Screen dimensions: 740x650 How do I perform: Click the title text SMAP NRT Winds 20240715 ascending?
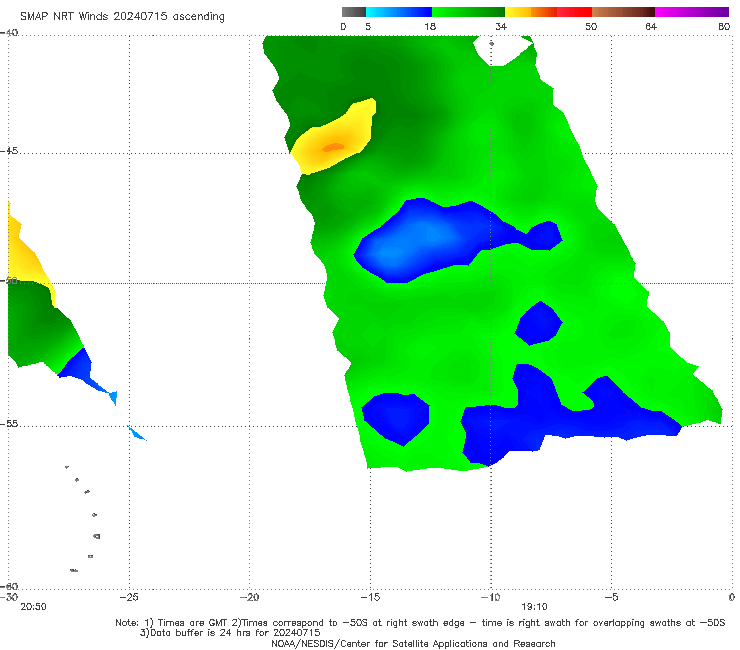[x=122, y=16]
